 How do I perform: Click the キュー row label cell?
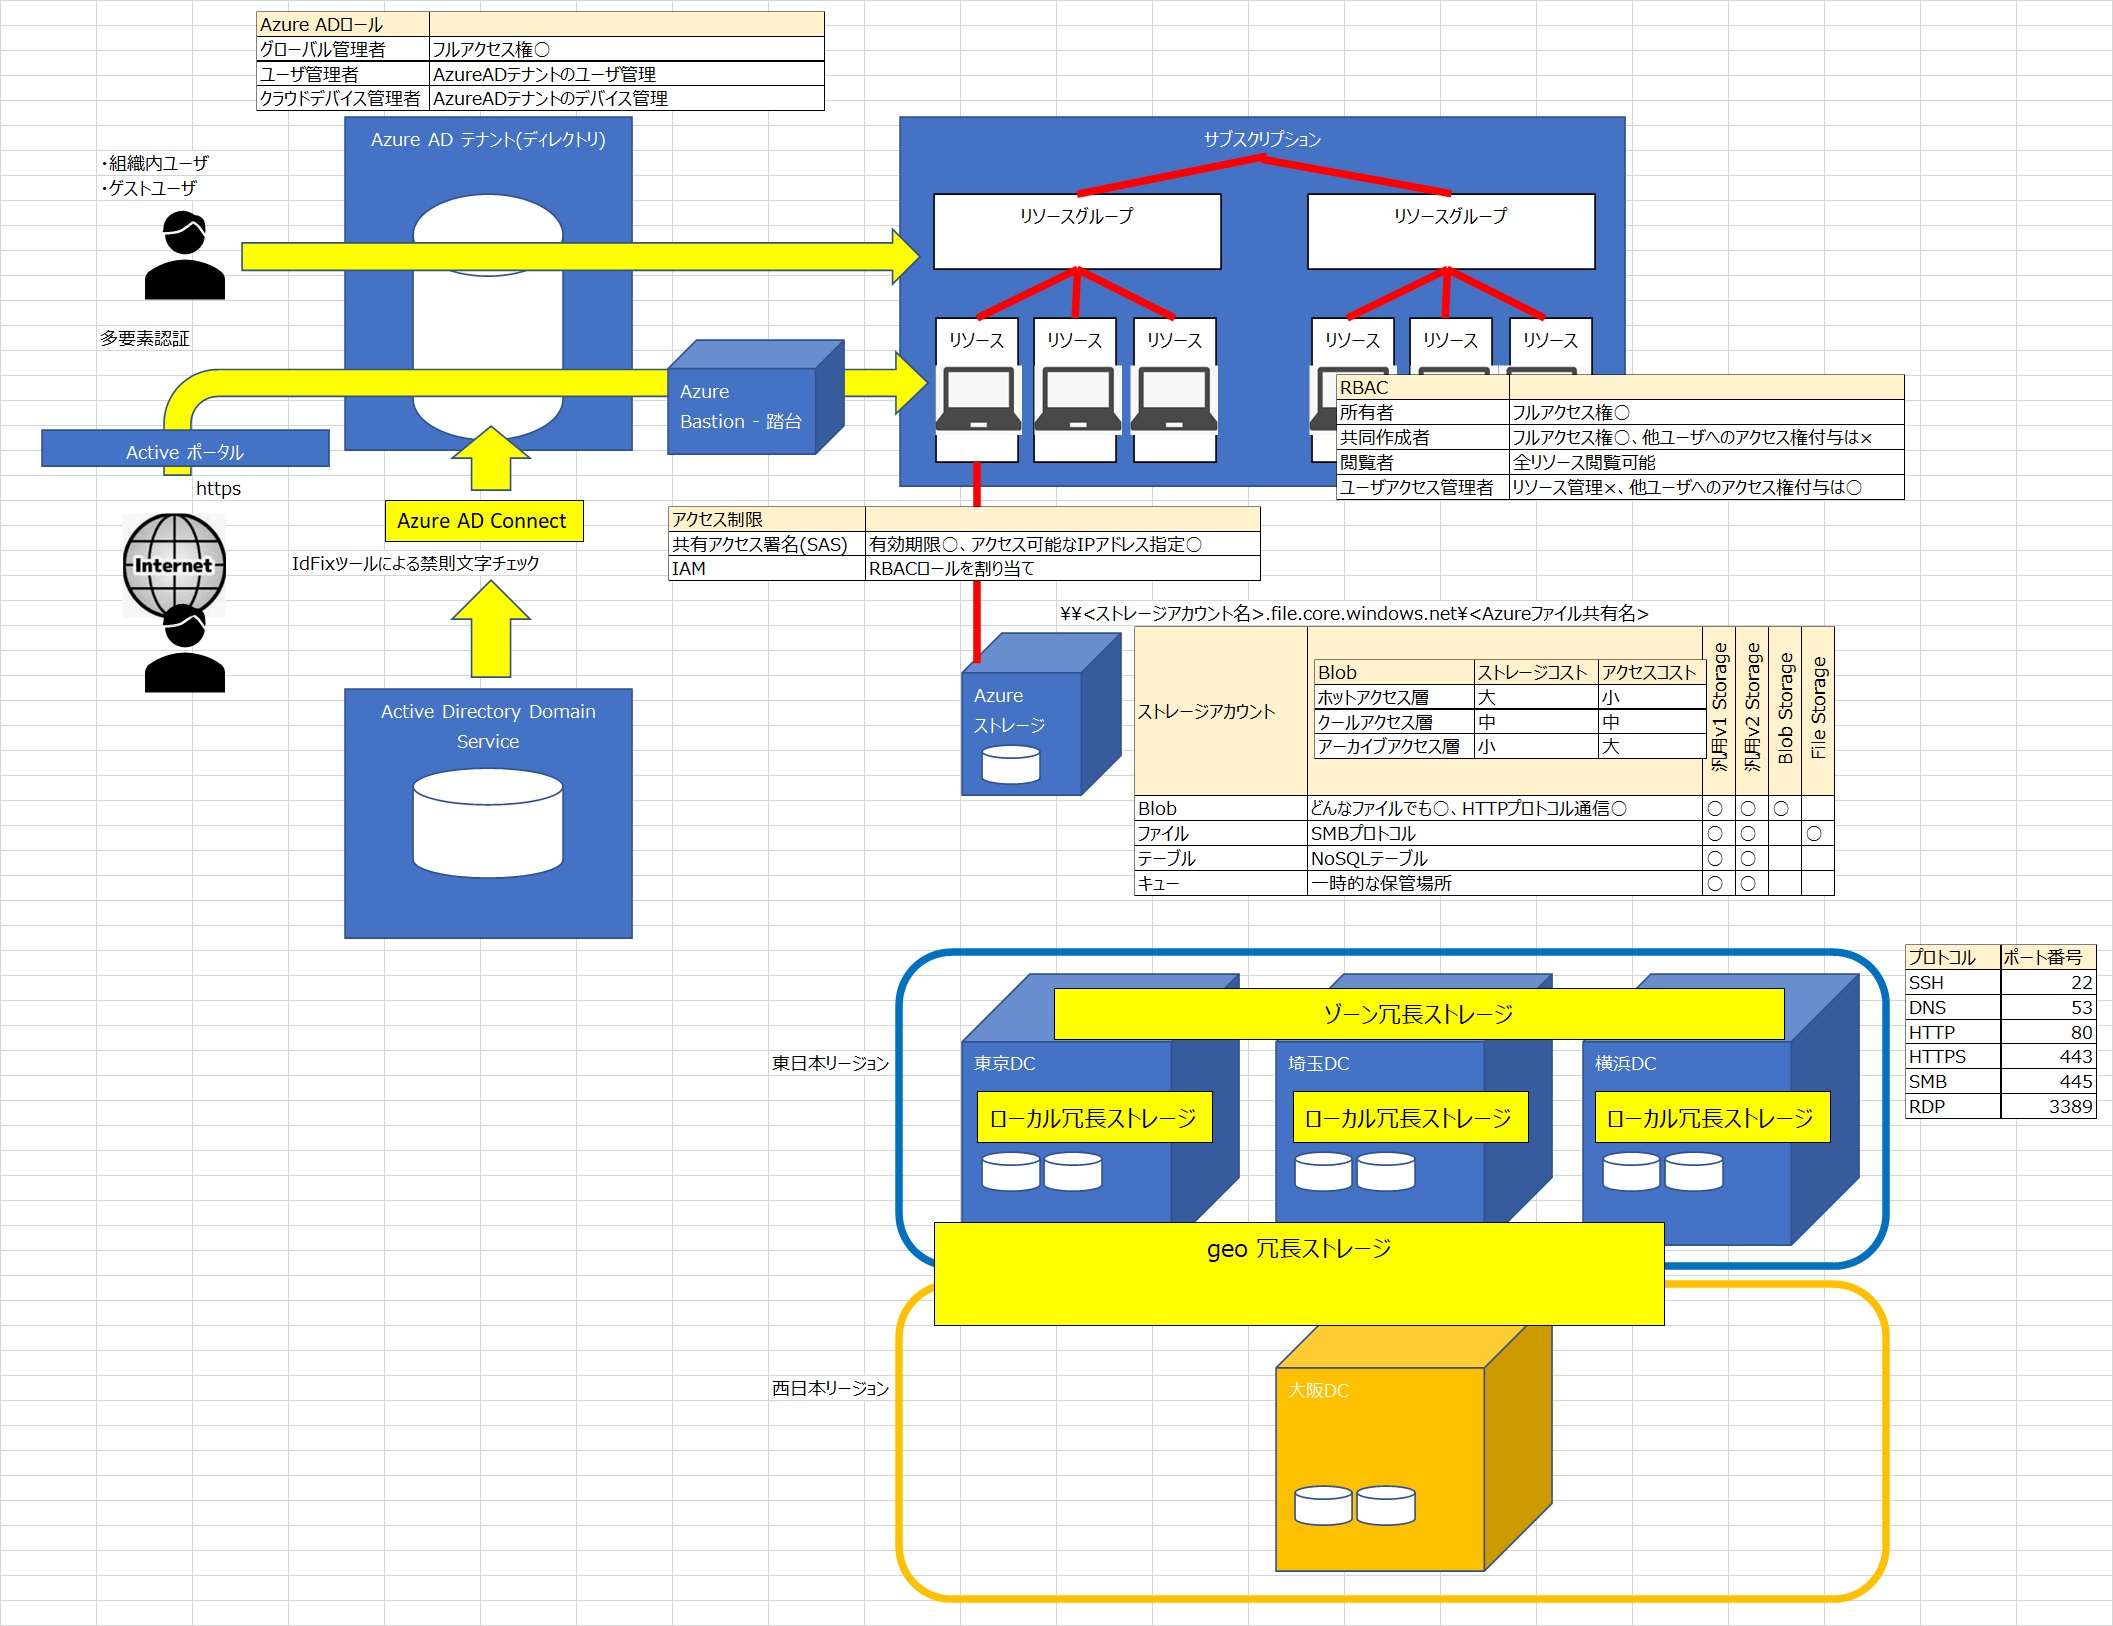click(x=1221, y=883)
